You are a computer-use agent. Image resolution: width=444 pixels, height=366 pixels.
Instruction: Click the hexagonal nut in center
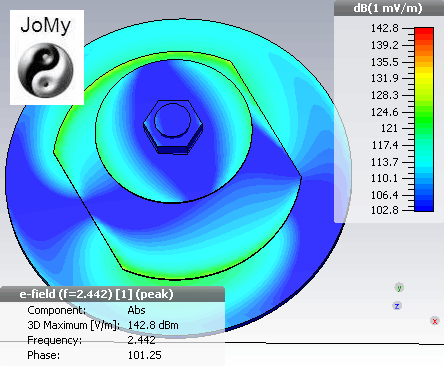click(173, 127)
